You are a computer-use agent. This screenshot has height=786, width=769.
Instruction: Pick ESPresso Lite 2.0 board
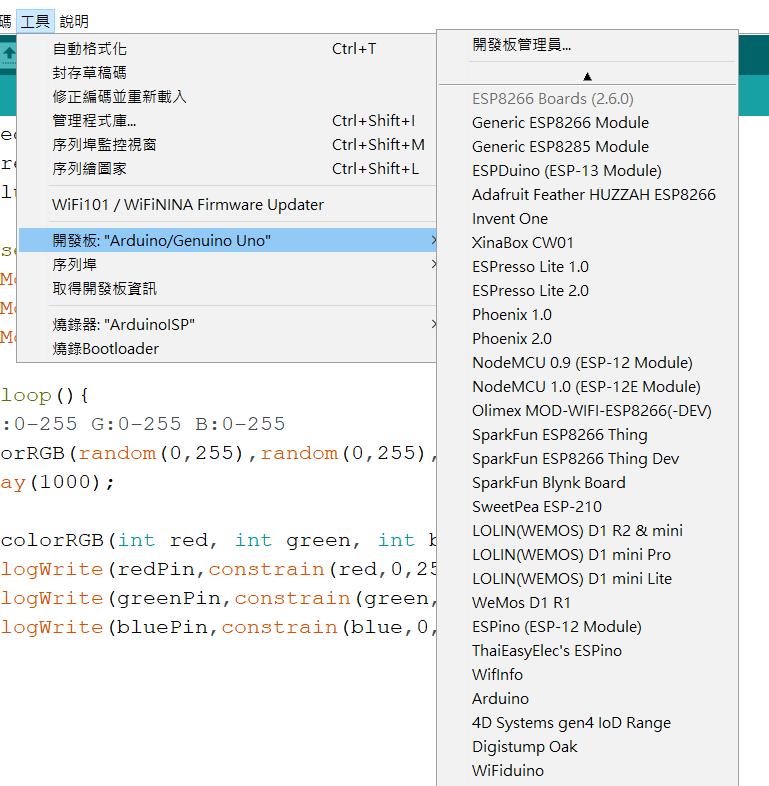tap(587, 291)
